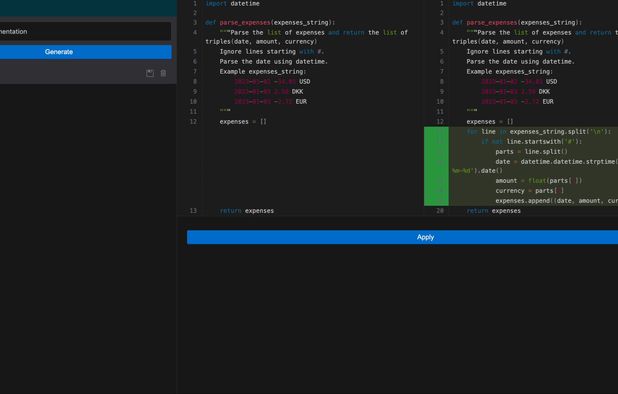Click 'triples(date, amount, currency)' in right pane

click(x=508, y=42)
